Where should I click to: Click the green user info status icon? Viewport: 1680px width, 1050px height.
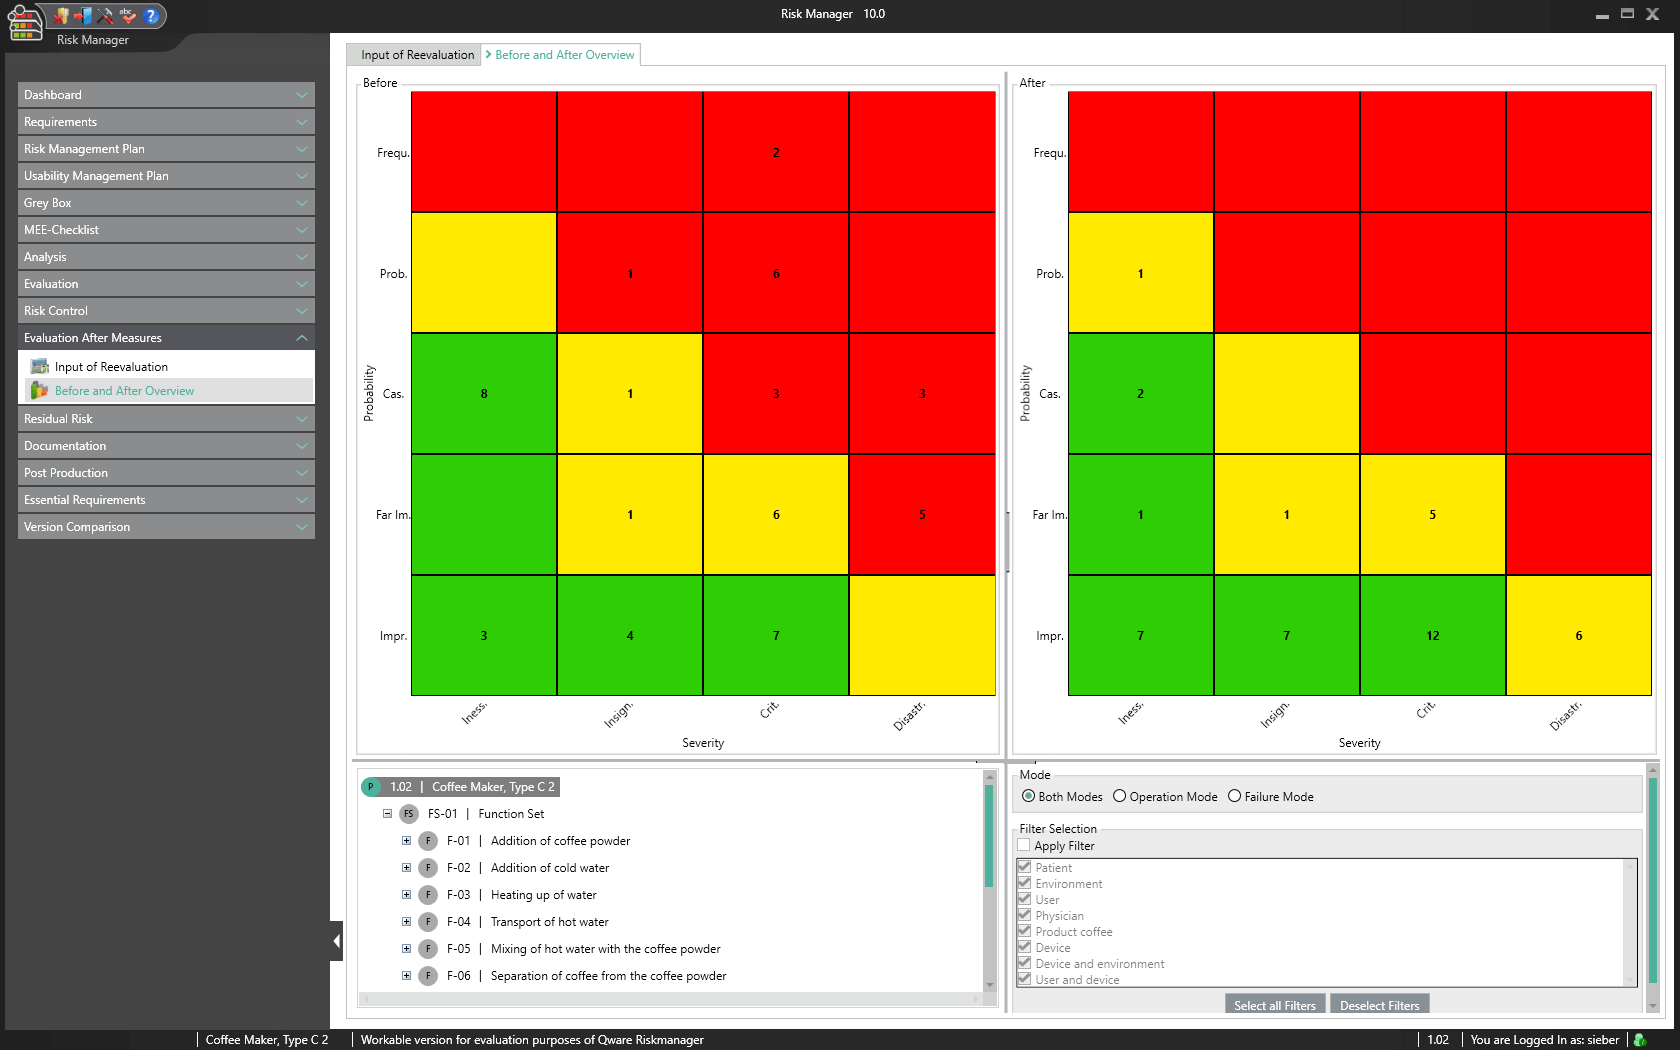pos(1640,1040)
